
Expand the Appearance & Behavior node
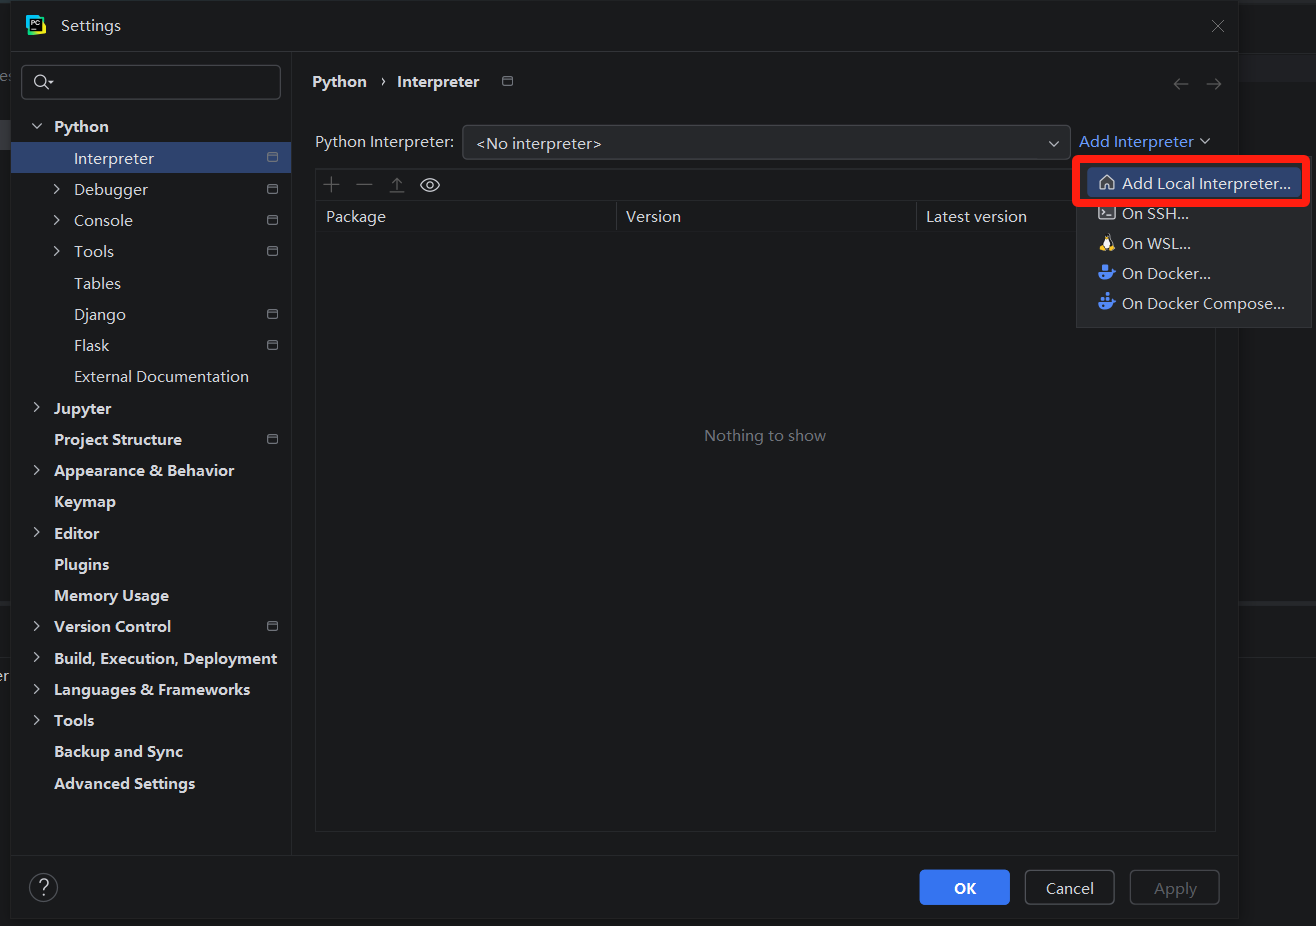pos(37,470)
